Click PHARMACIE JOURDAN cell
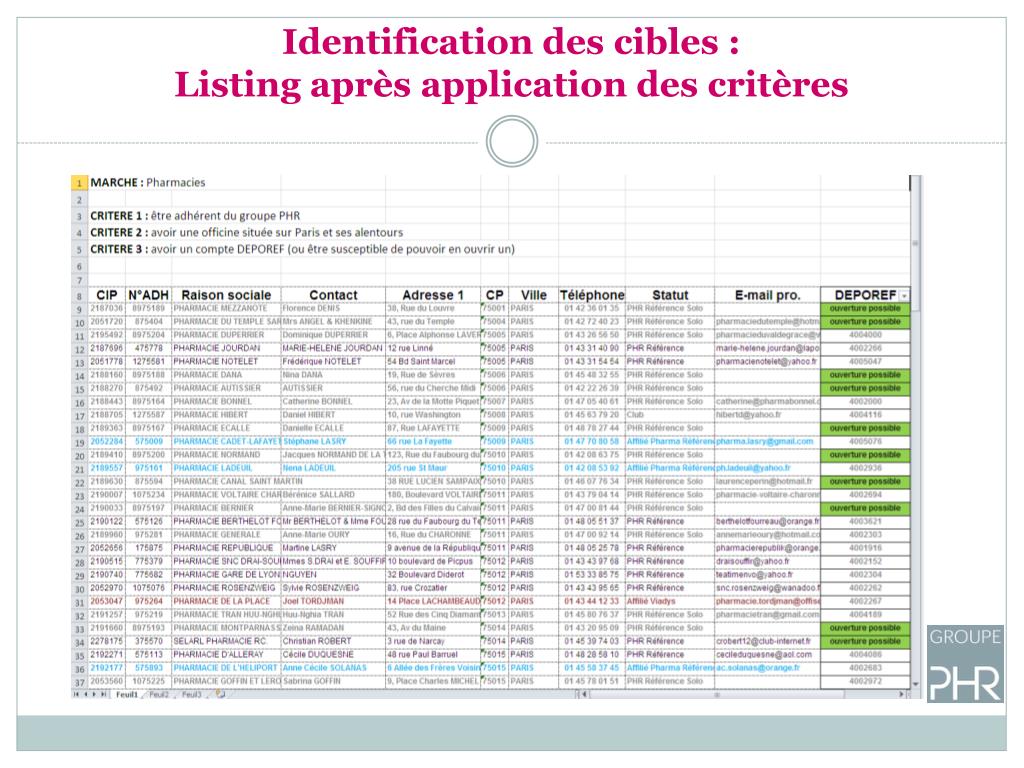This screenshot has width=1024, height=768. click(226, 348)
